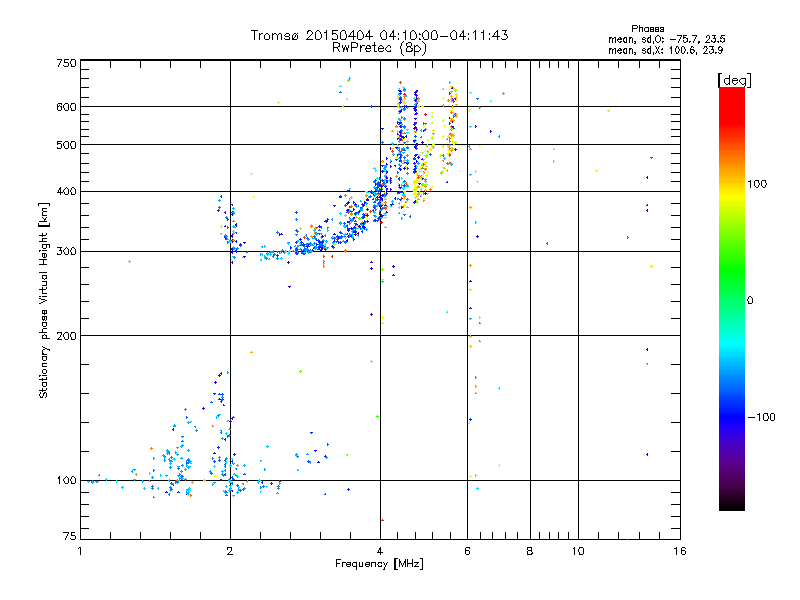
Task: Click the "8" MHz tick label on frequency axis
Action: point(530,551)
